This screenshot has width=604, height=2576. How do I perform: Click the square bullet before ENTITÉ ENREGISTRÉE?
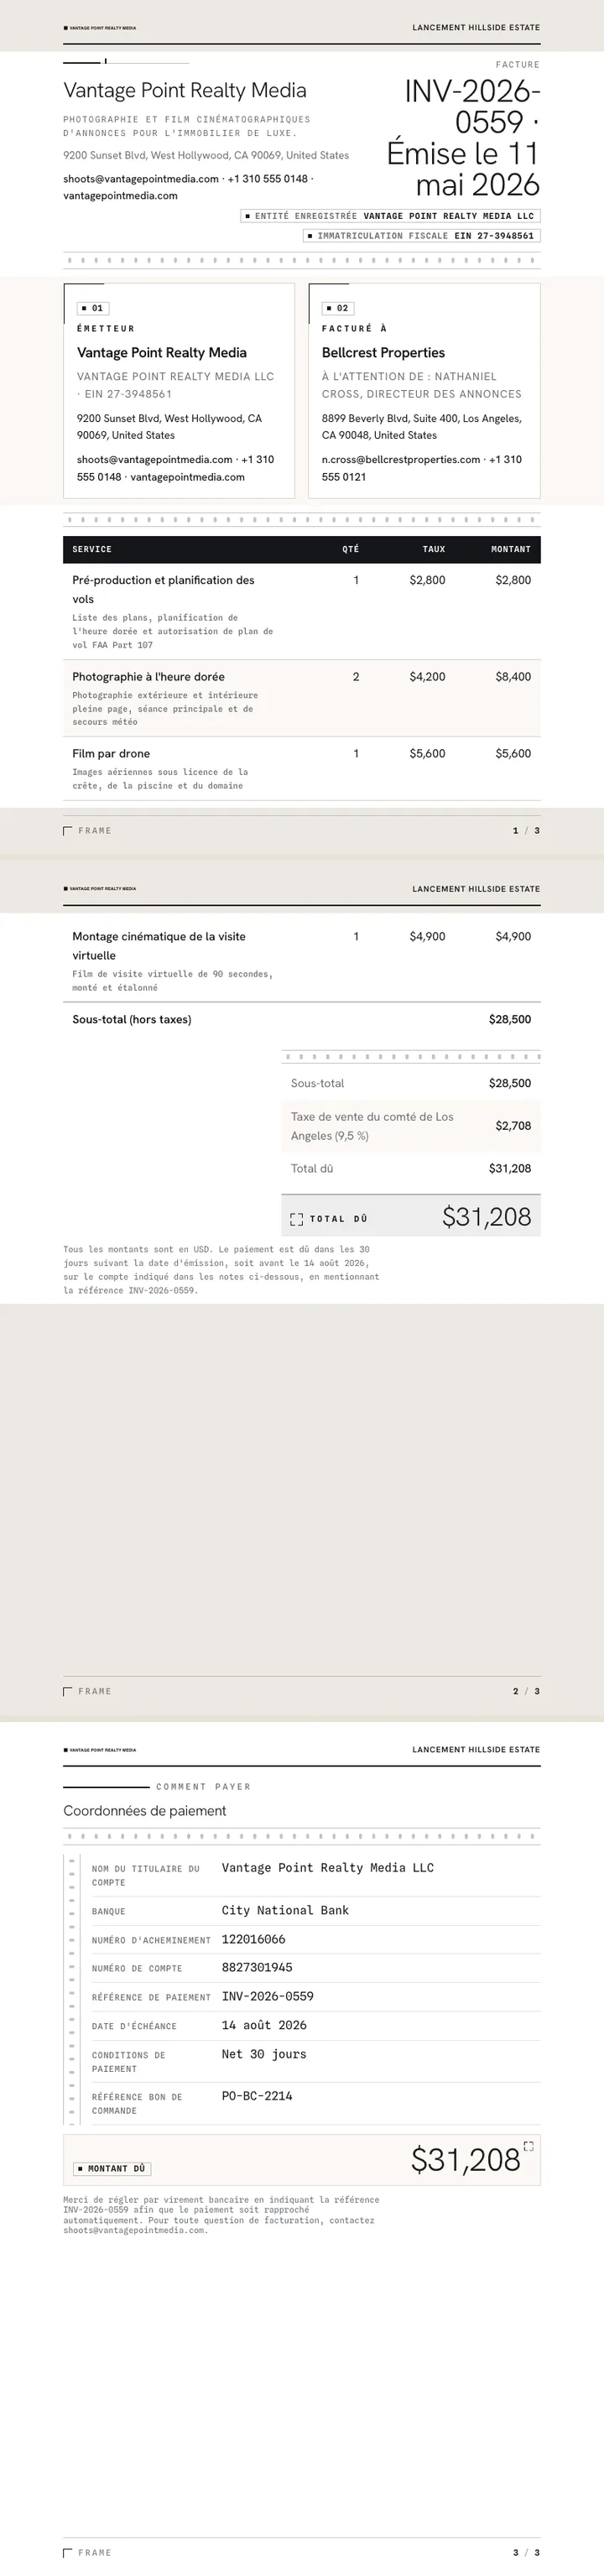tap(248, 216)
